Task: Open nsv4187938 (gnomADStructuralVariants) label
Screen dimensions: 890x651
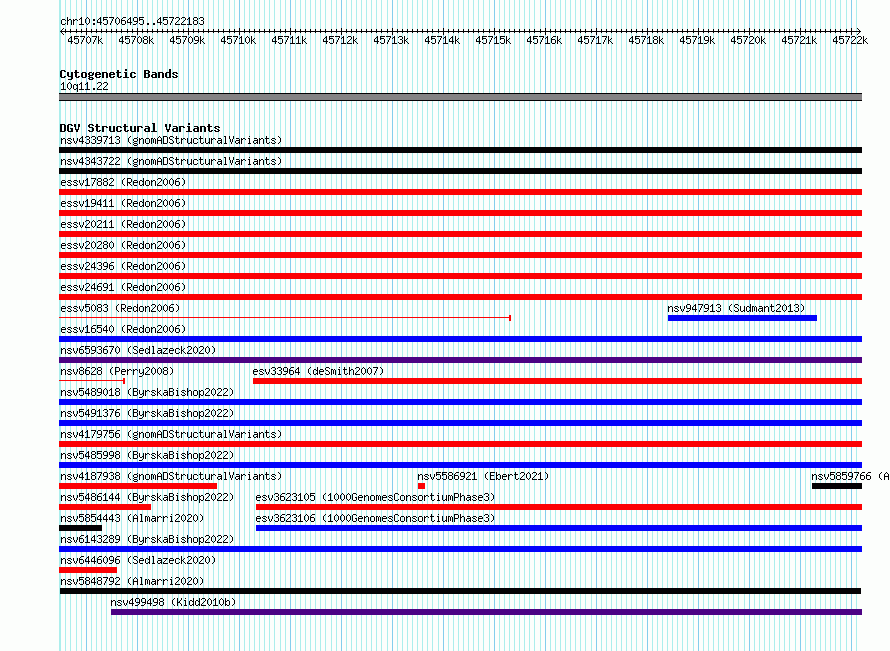Action: (171, 476)
